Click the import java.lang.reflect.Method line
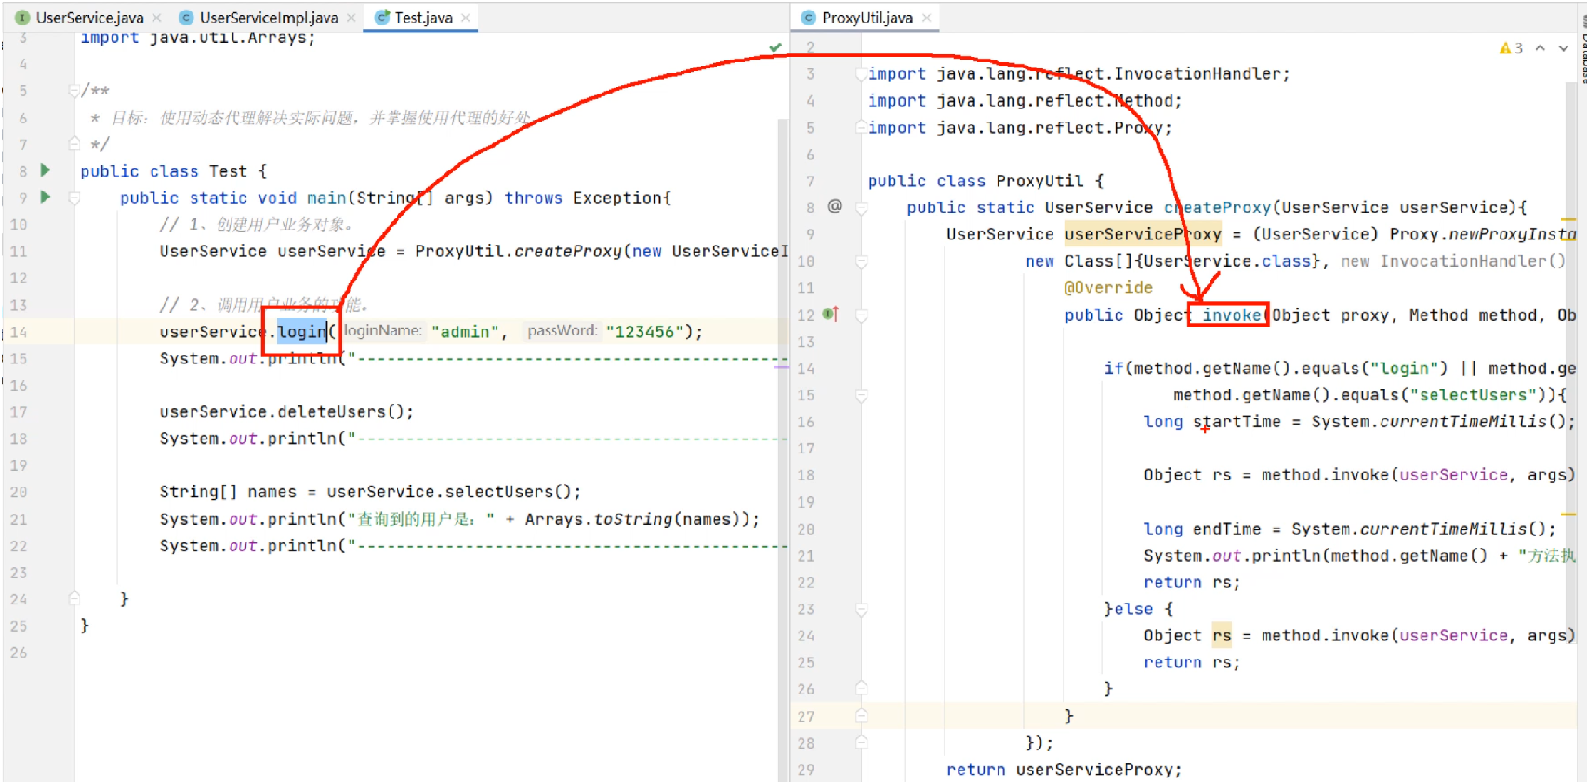This screenshot has width=1594, height=782. [1025, 100]
